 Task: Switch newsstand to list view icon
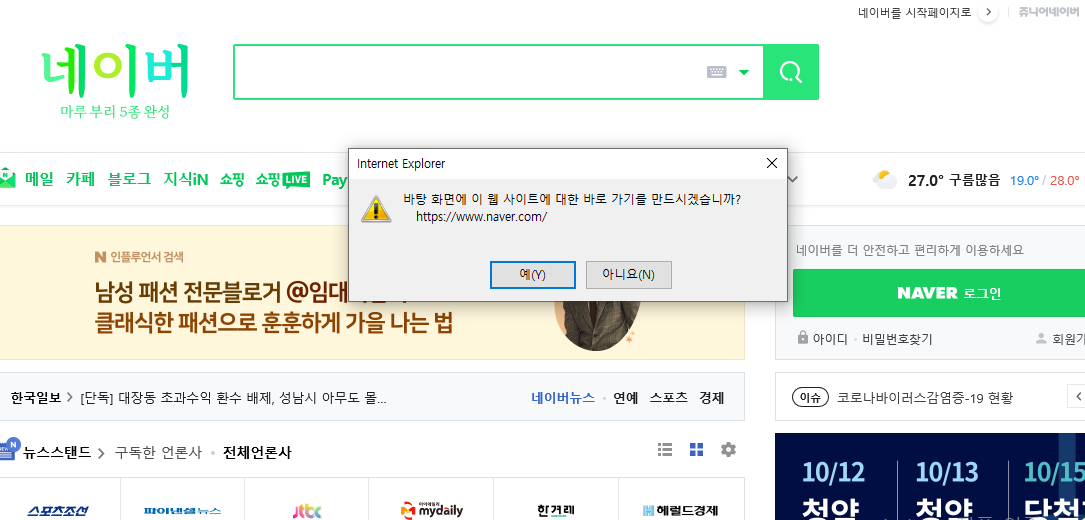click(x=665, y=449)
